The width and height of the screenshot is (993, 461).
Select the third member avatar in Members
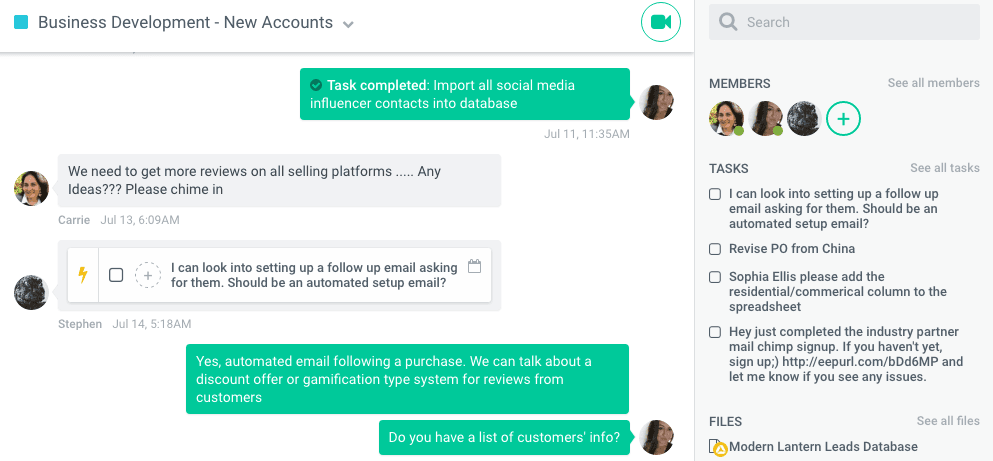tap(803, 119)
